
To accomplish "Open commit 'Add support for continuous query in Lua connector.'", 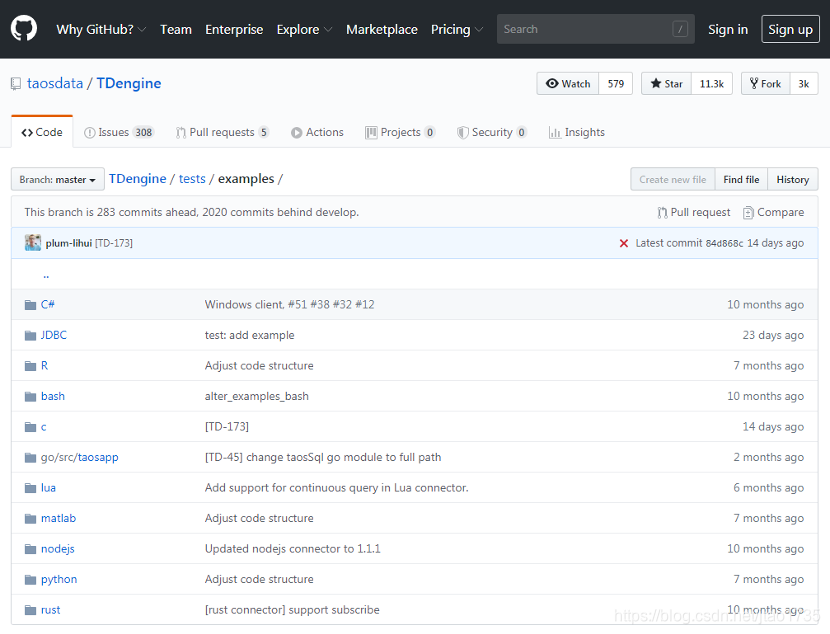I will (337, 487).
